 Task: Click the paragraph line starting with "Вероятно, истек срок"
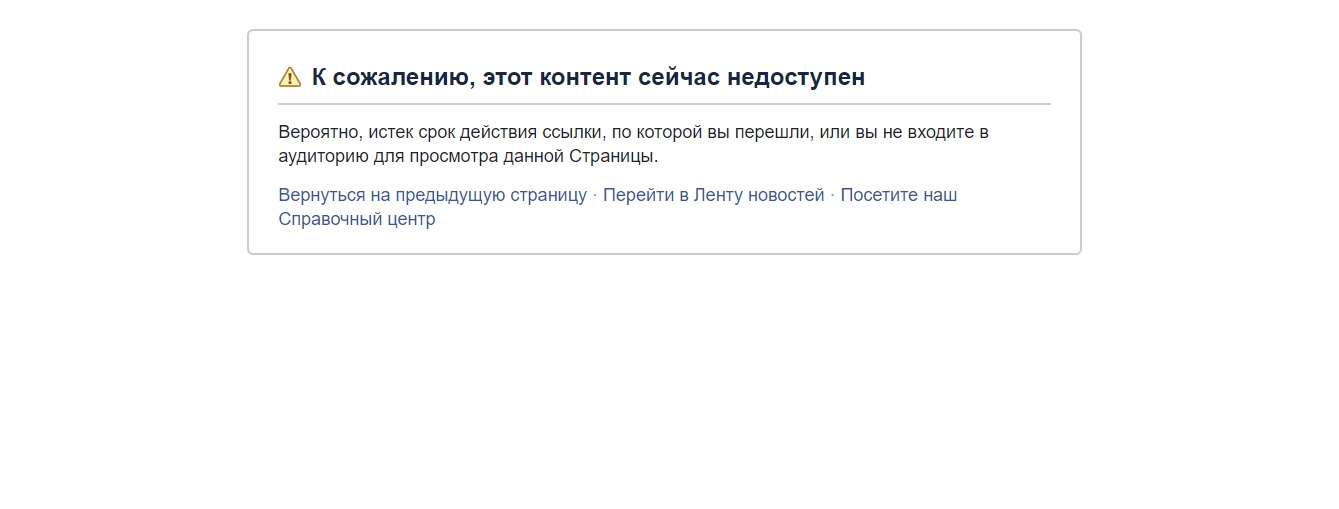click(x=633, y=132)
